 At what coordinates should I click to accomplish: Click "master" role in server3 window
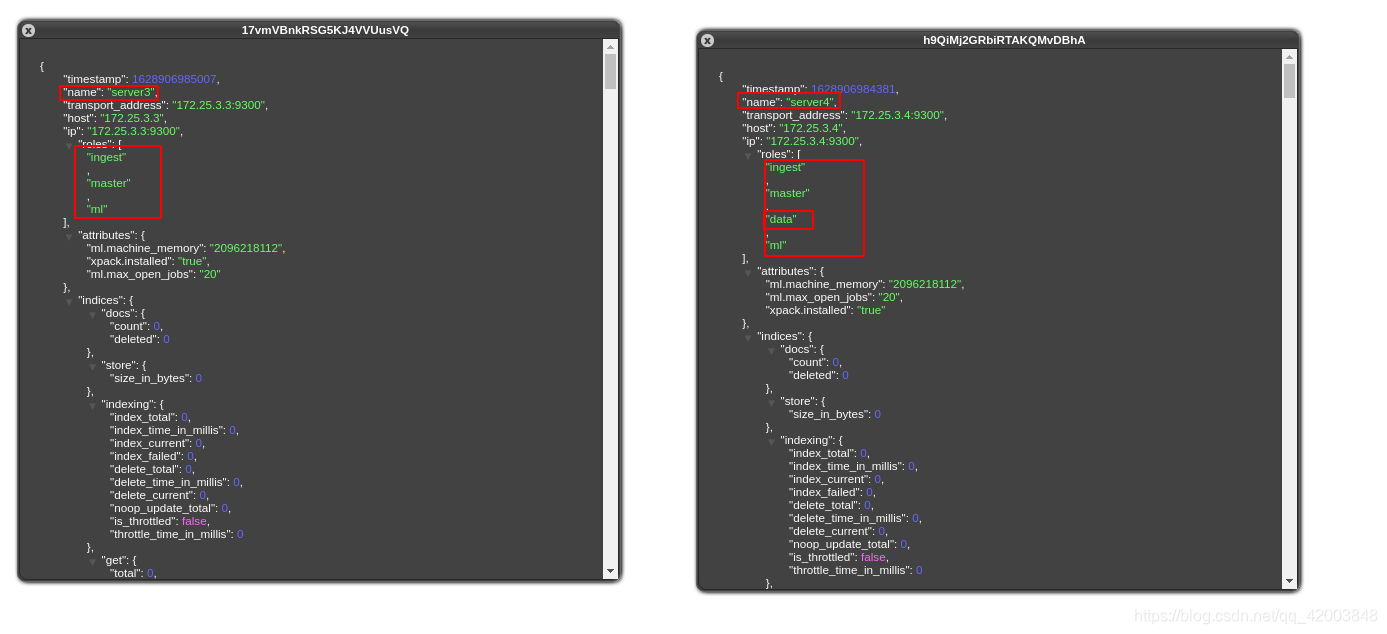(x=109, y=183)
